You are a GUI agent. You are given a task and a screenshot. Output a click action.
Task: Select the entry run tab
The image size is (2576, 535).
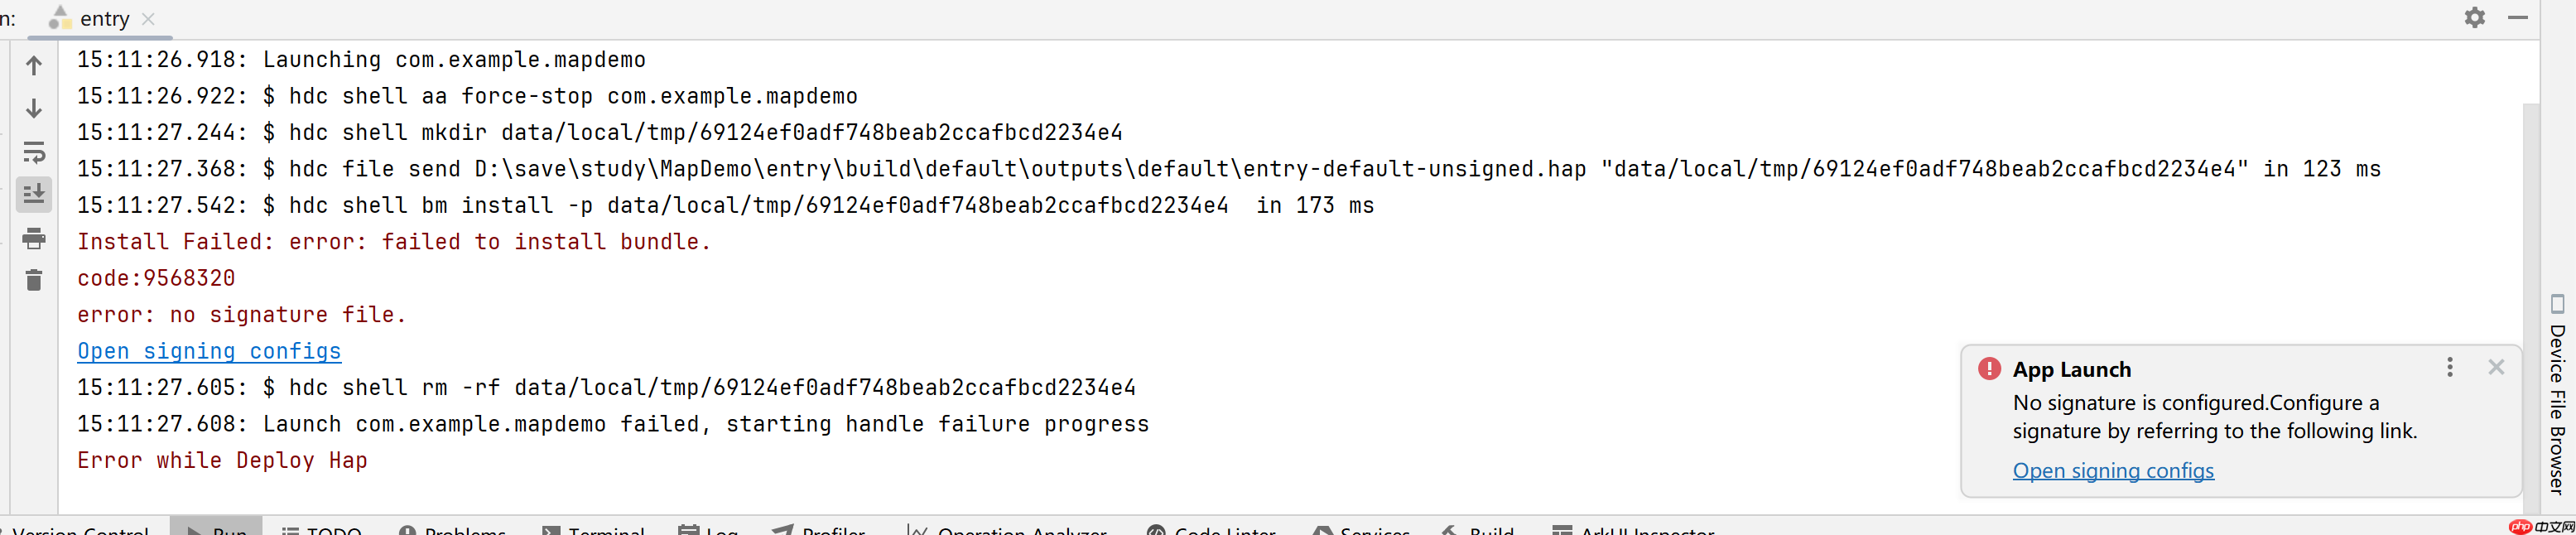pos(103,19)
